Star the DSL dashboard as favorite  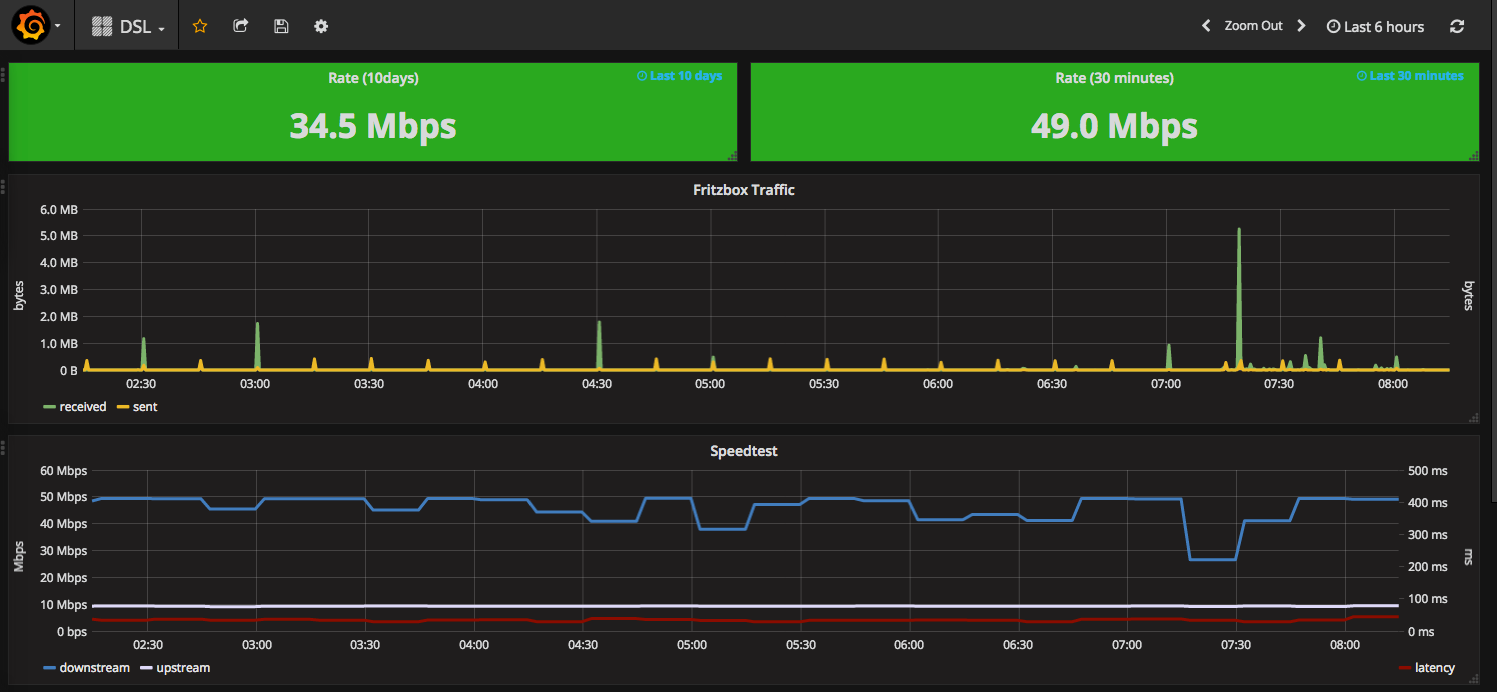pos(200,26)
